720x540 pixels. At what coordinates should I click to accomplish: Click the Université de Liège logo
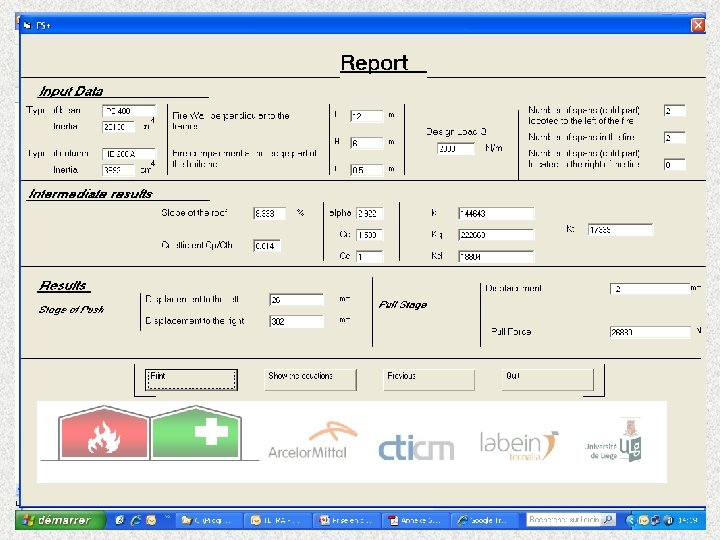pos(613,440)
